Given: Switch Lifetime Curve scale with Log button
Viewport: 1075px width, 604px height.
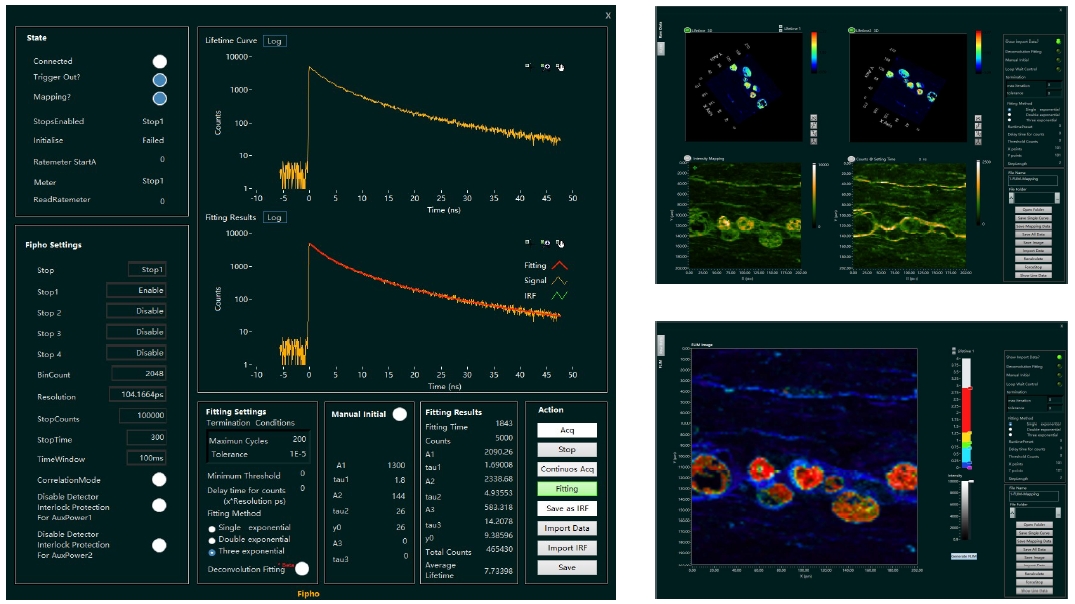Looking at the screenshot, I should click(x=274, y=41).
